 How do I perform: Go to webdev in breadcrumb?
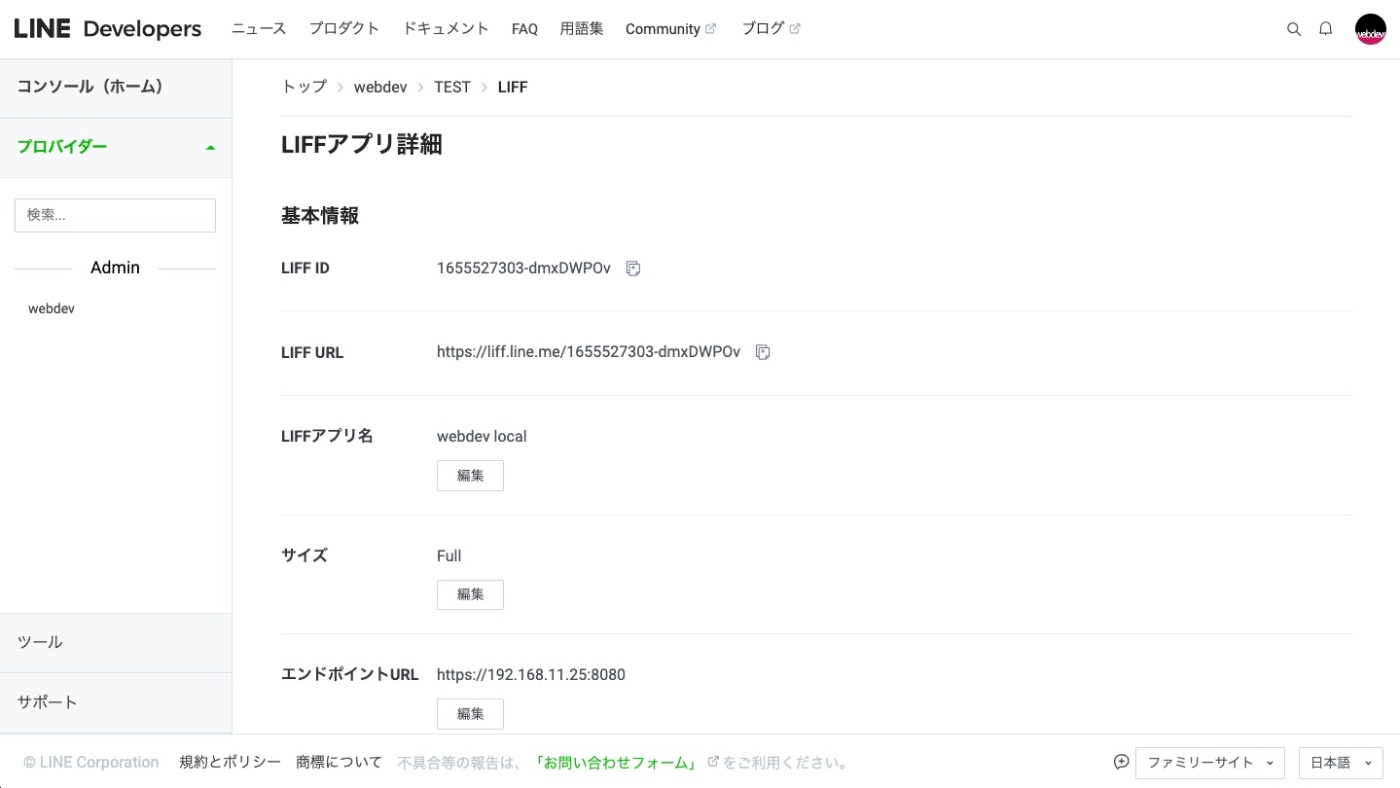(380, 87)
